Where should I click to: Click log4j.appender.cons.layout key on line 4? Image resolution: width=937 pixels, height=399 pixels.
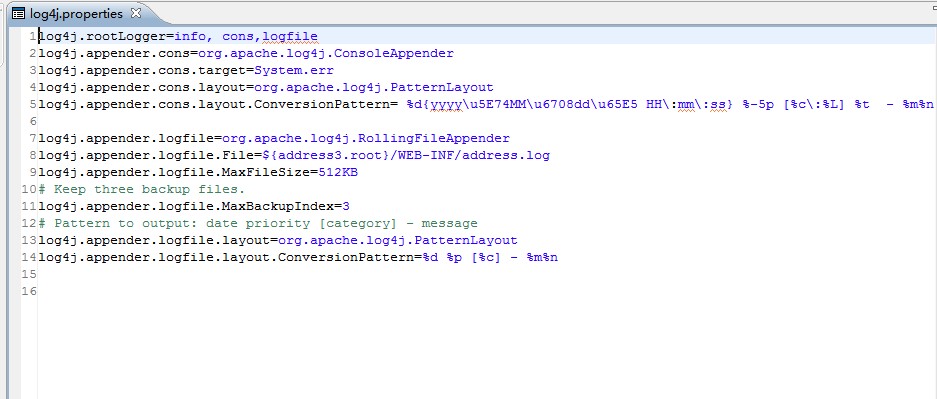pos(142,87)
